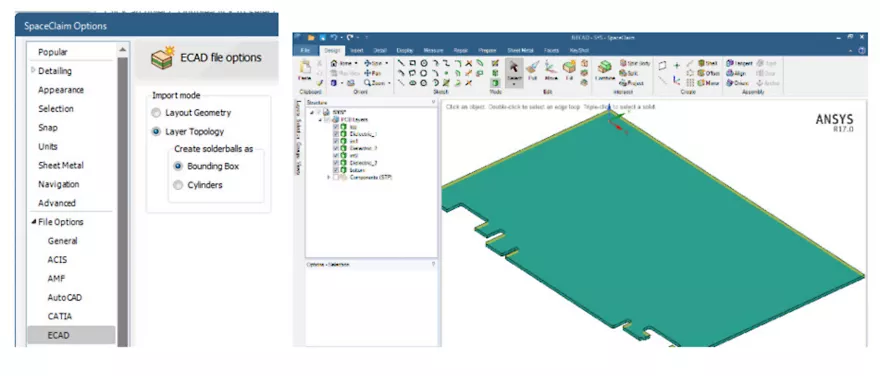Collapse the File Options section
The width and height of the screenshot is (880, 376).
click(33, 222)
